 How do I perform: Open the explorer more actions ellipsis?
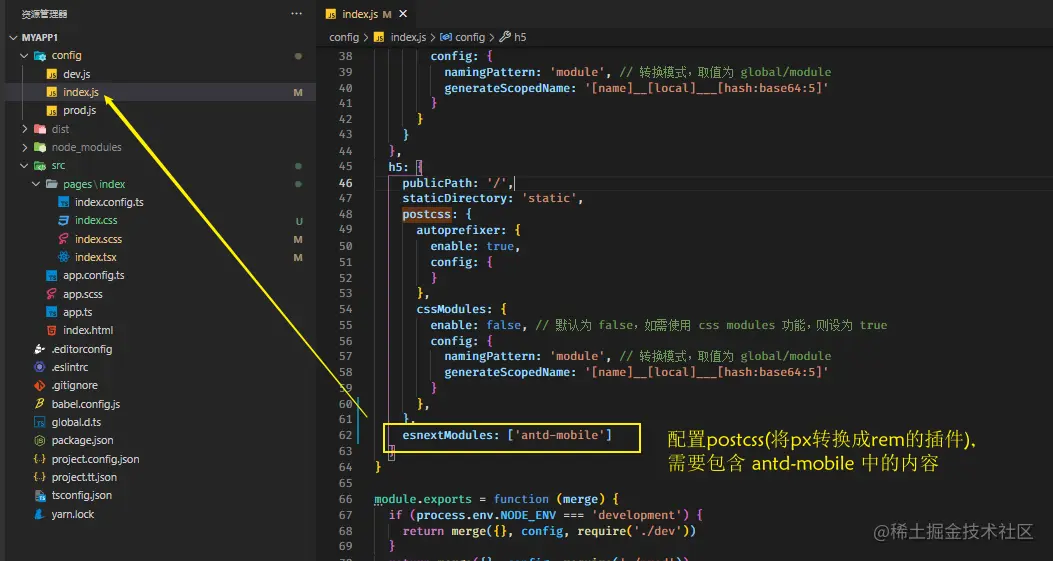click(x=296, y=13)
